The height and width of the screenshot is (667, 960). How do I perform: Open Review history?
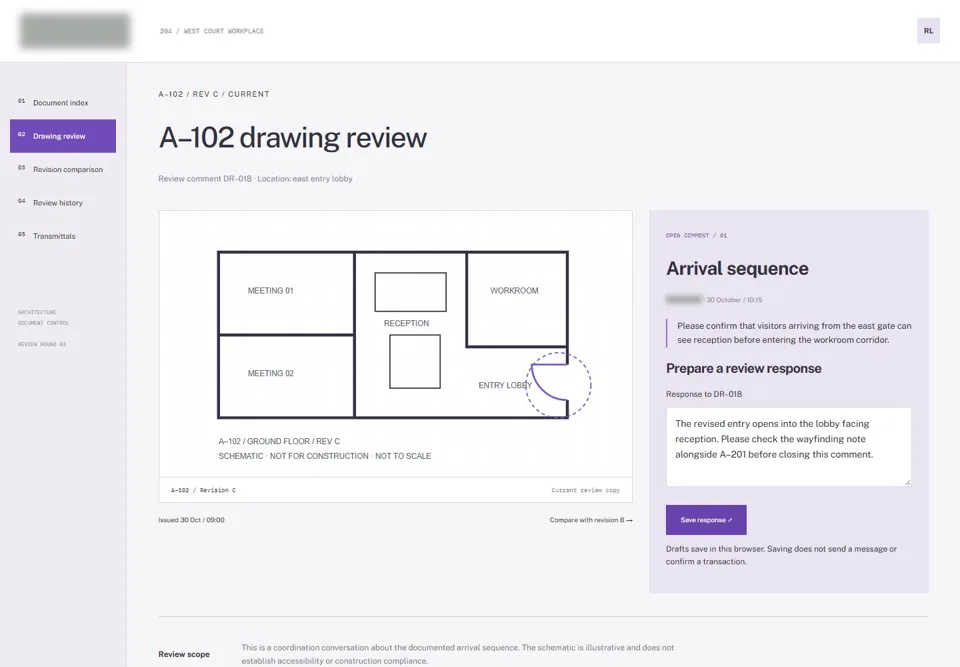(x=62, y=203)
